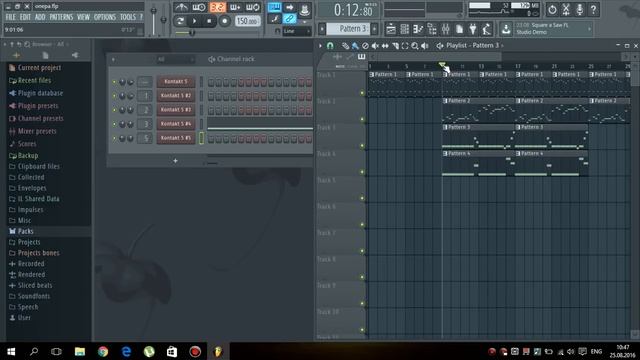
Task: Select the playlist playback speaker tool
Action: coord(424,46)
